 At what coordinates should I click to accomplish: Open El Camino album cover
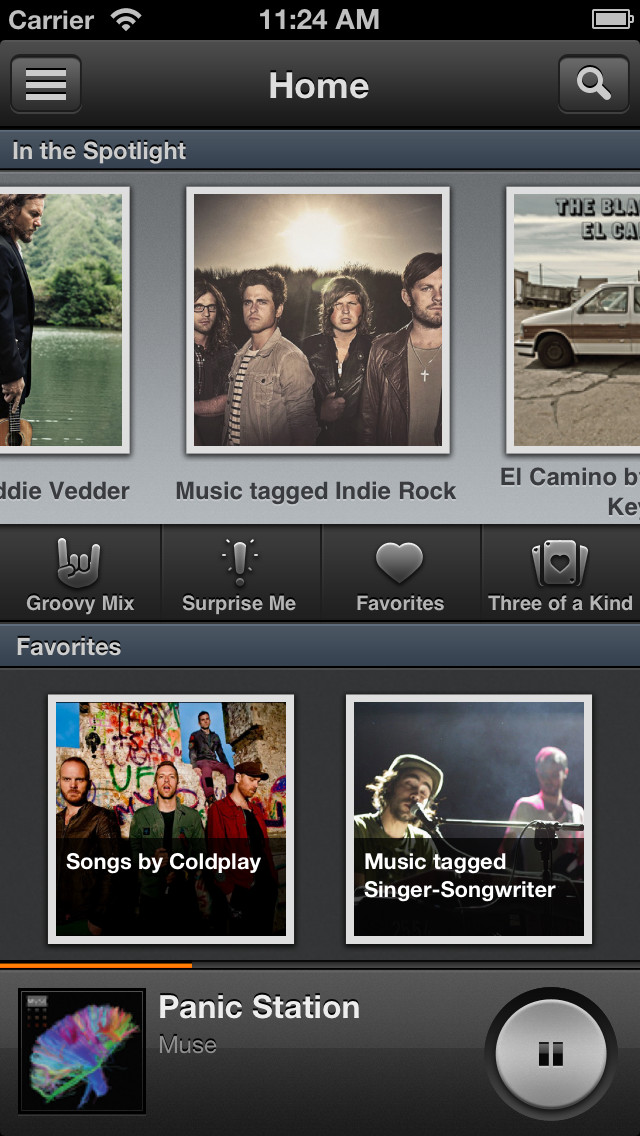click(573, 320)
